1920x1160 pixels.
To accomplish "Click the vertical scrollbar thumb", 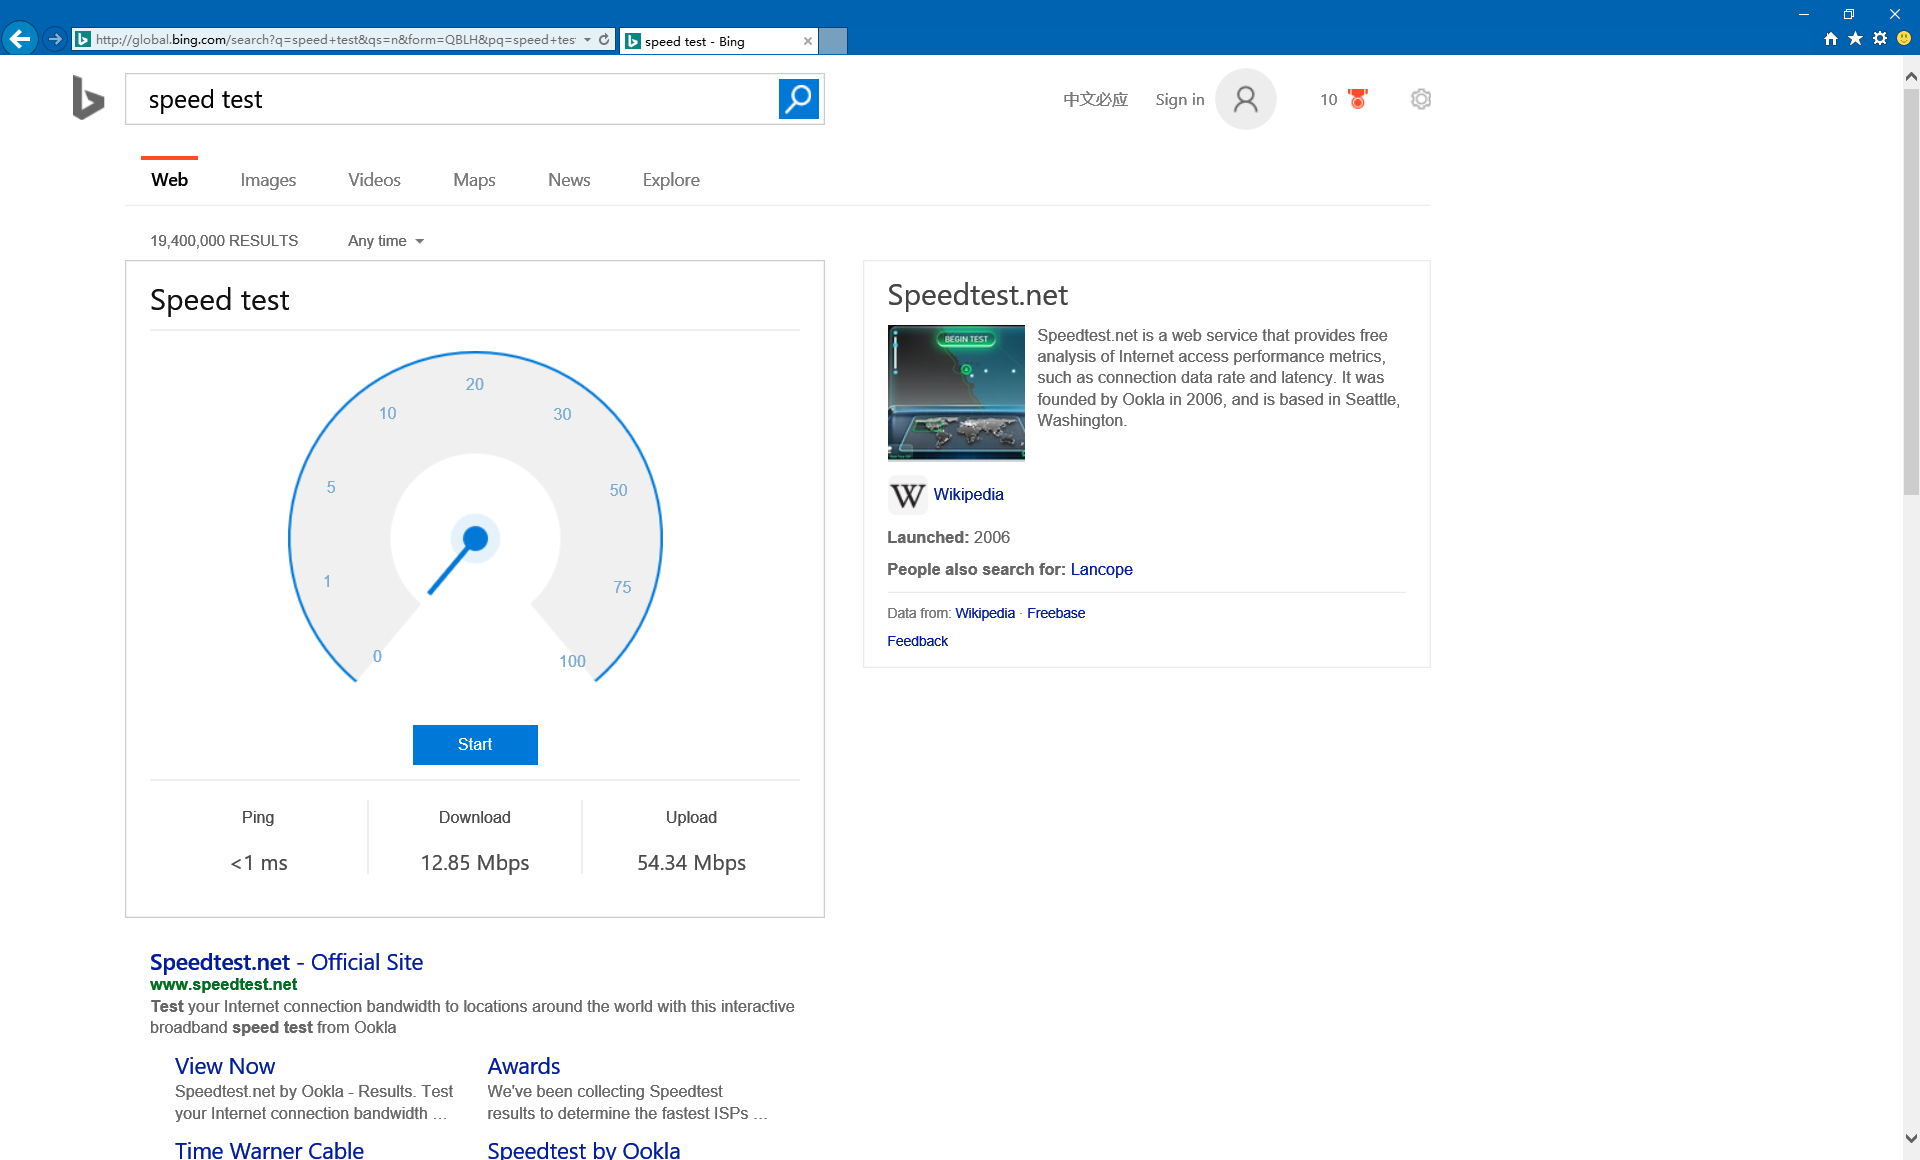I will pyautogui.click(x=1911, y=292).
